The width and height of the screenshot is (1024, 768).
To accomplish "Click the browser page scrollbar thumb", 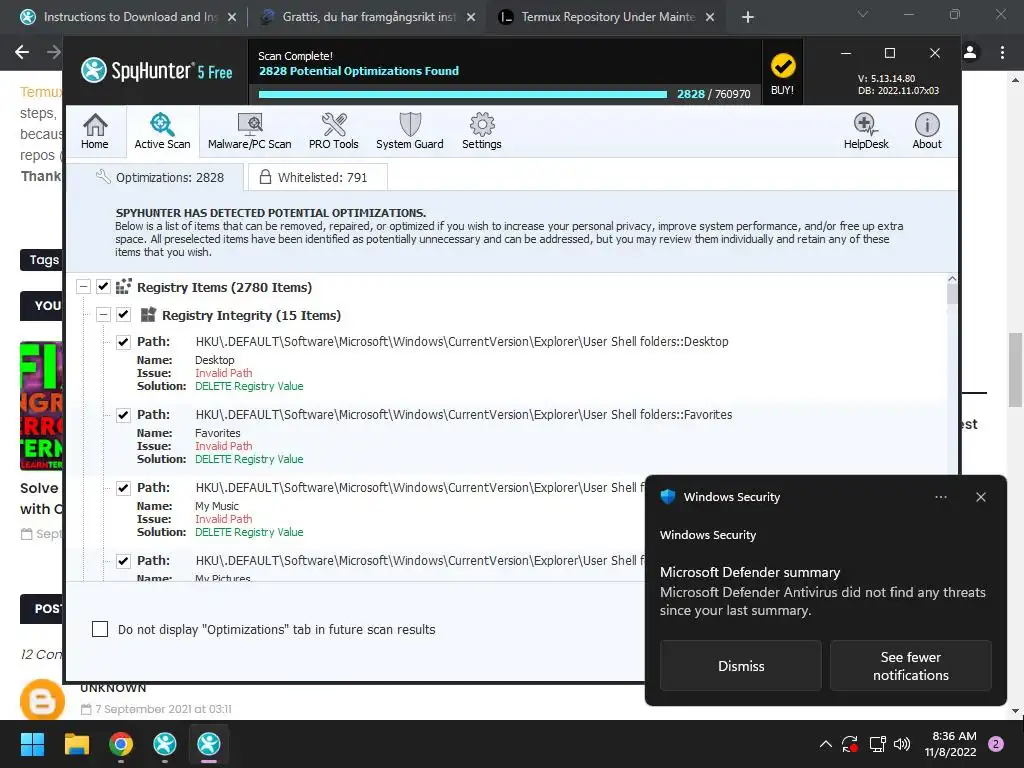I will pyautogui.click(x=1015, y=370).
